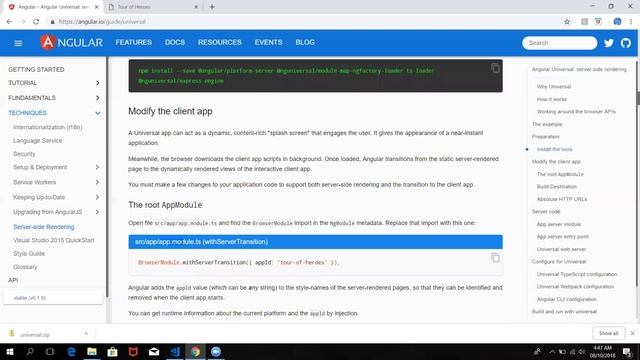The image size is (640, 360).
Task: Expand Keeping Up-to-Date submenu
Action: click(97, 197)
